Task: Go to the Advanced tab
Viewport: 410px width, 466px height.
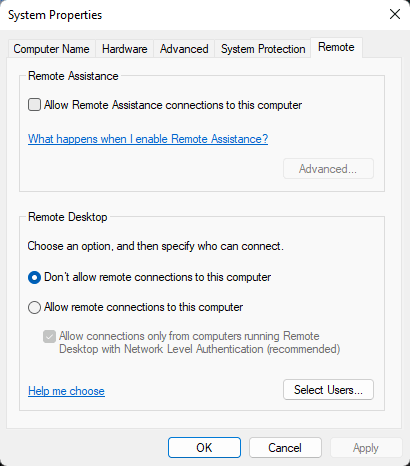Action: pos(184,49)
